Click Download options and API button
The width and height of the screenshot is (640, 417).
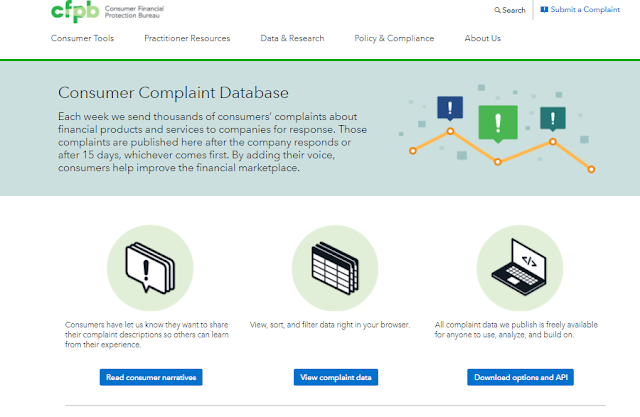point(520,377)
